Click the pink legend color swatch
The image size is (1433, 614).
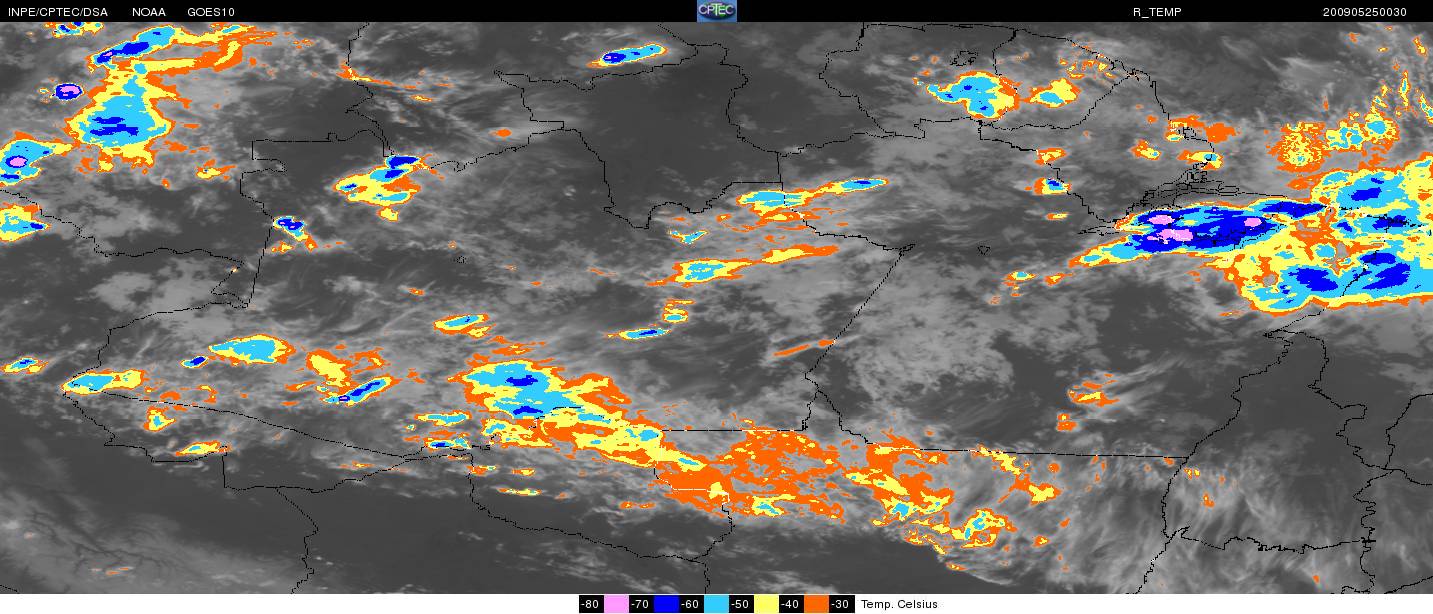[616, 604]
